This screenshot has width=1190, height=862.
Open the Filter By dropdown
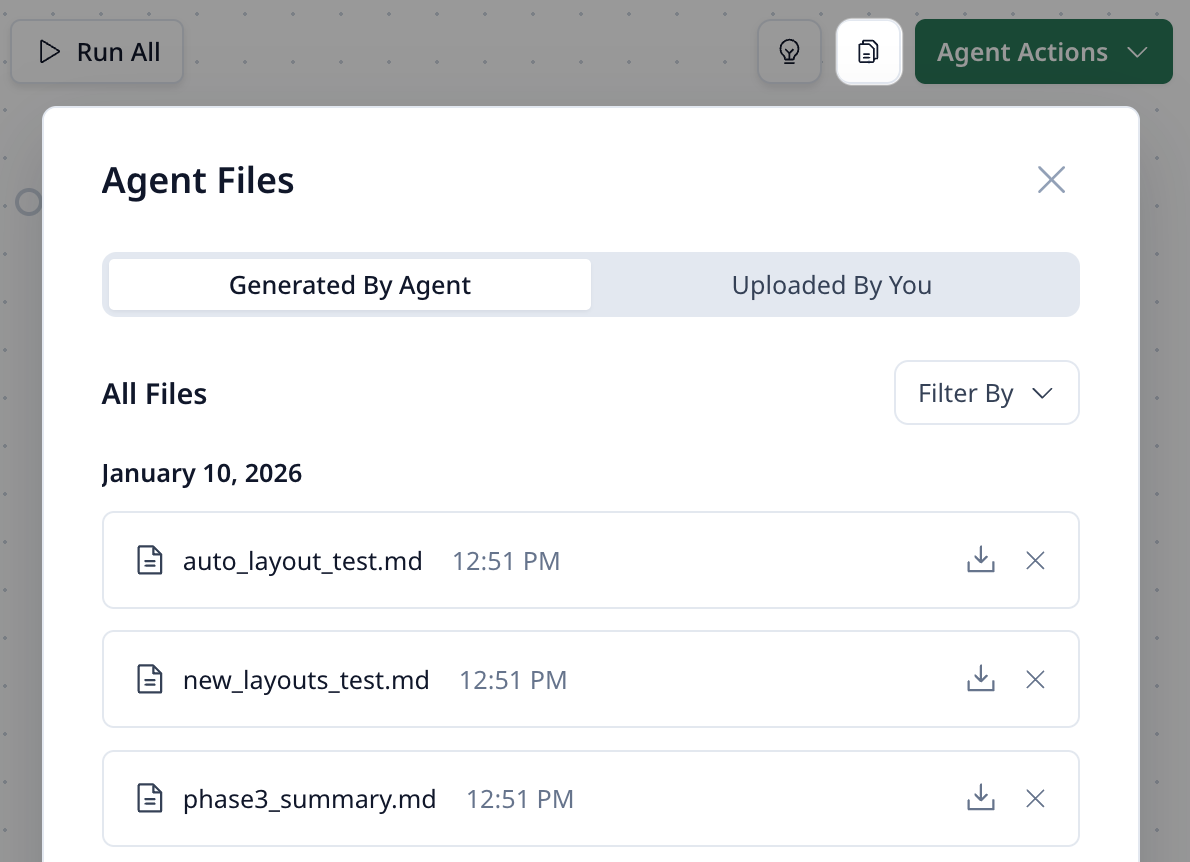click(986, 393)
